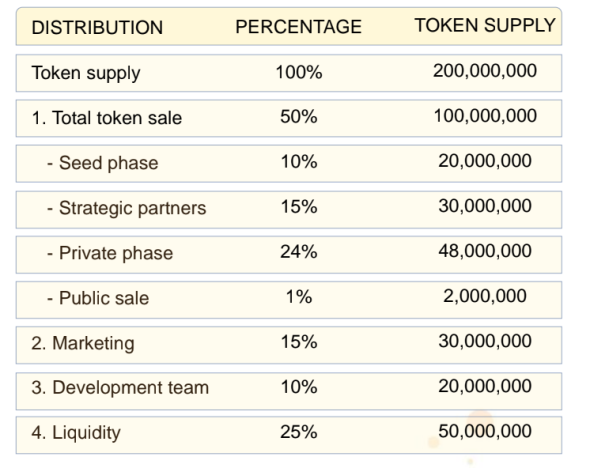Select the PERCENTAGE column header

coord(298,27)
